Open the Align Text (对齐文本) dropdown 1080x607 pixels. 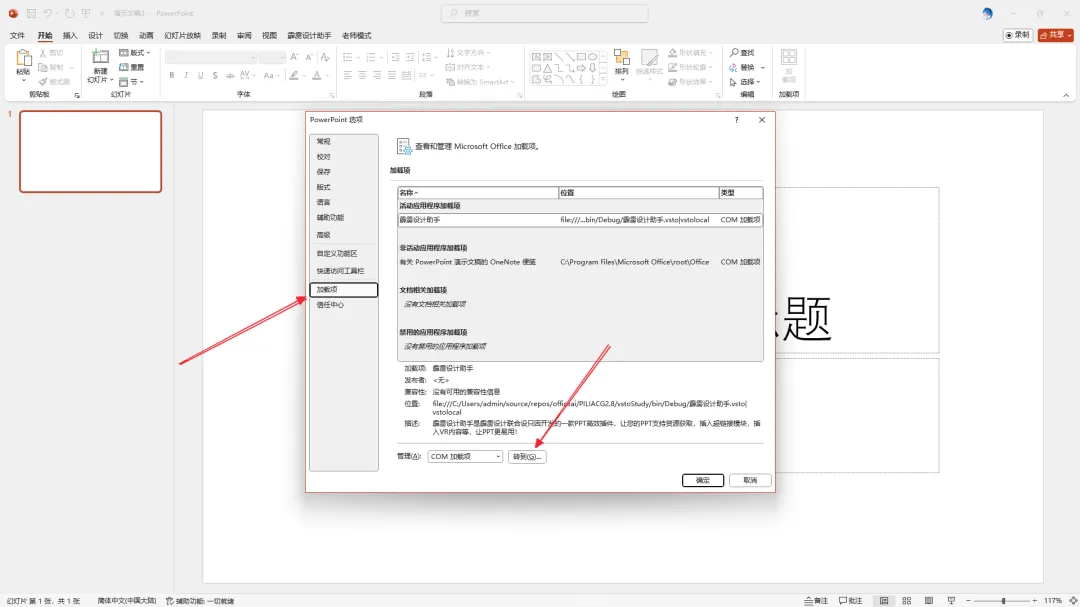pyautogui.click(x=468, y=68)
